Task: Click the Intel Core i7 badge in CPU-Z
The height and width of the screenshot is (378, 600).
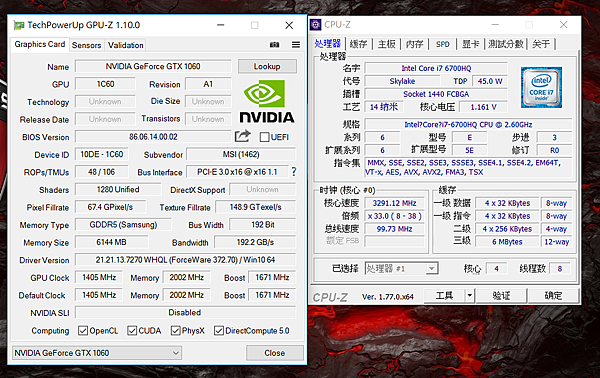Action: click(541, 87)
